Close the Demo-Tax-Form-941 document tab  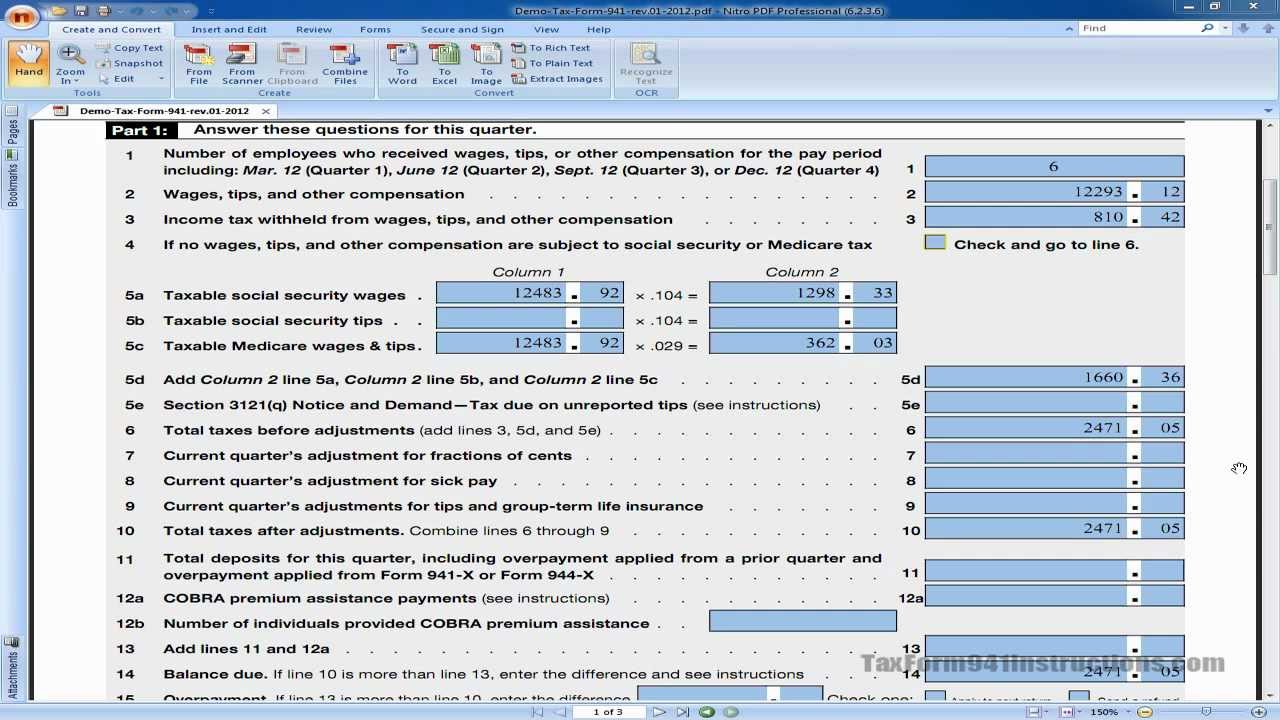[x=265, y=111]
